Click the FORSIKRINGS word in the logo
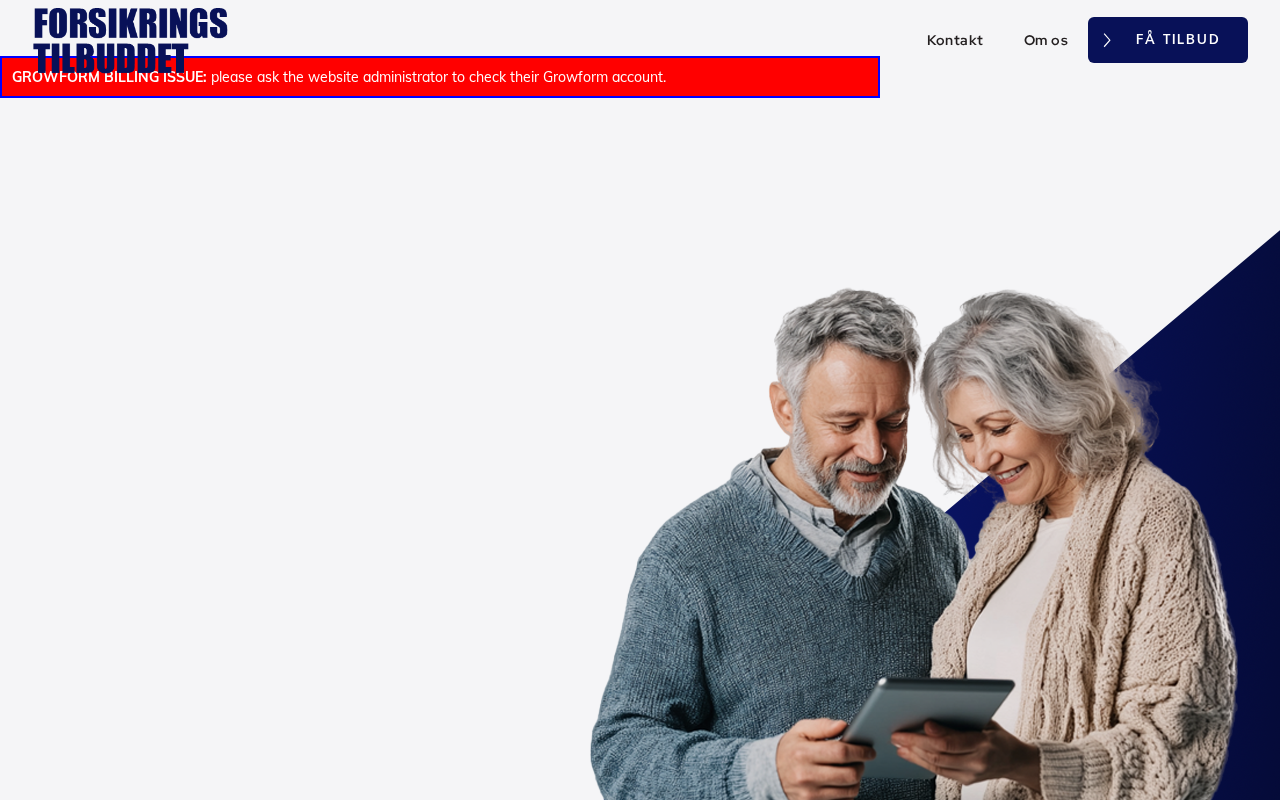 [130, 24]
